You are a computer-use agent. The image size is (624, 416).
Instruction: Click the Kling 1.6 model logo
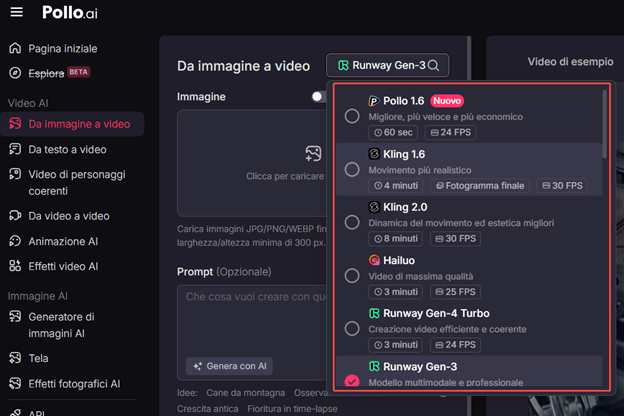coord(374,154)
